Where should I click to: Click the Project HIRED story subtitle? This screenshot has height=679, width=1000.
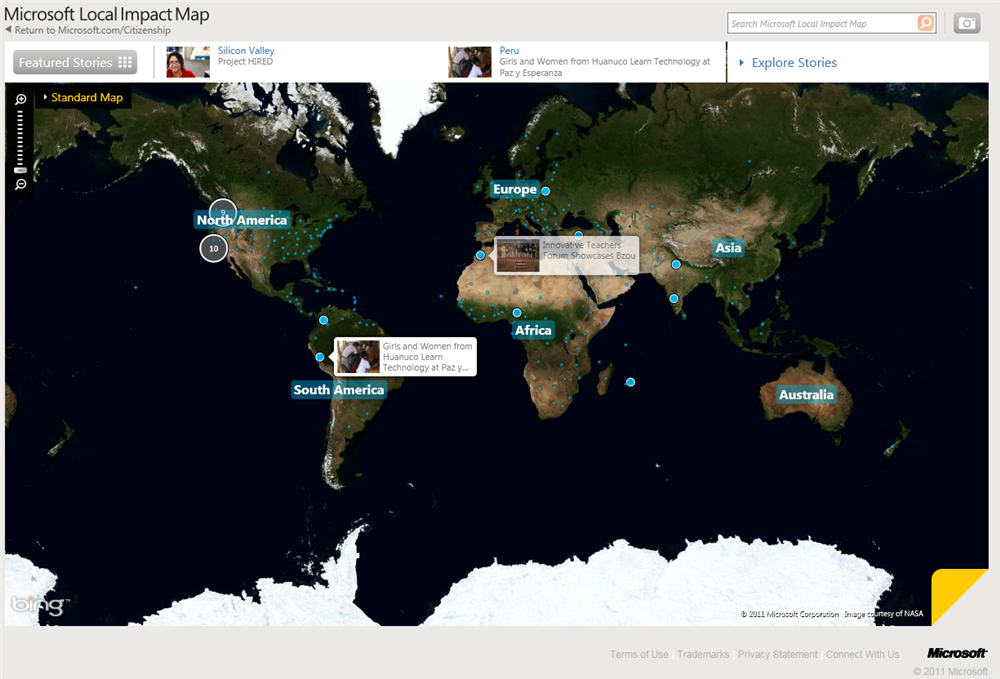coord(246,62)
